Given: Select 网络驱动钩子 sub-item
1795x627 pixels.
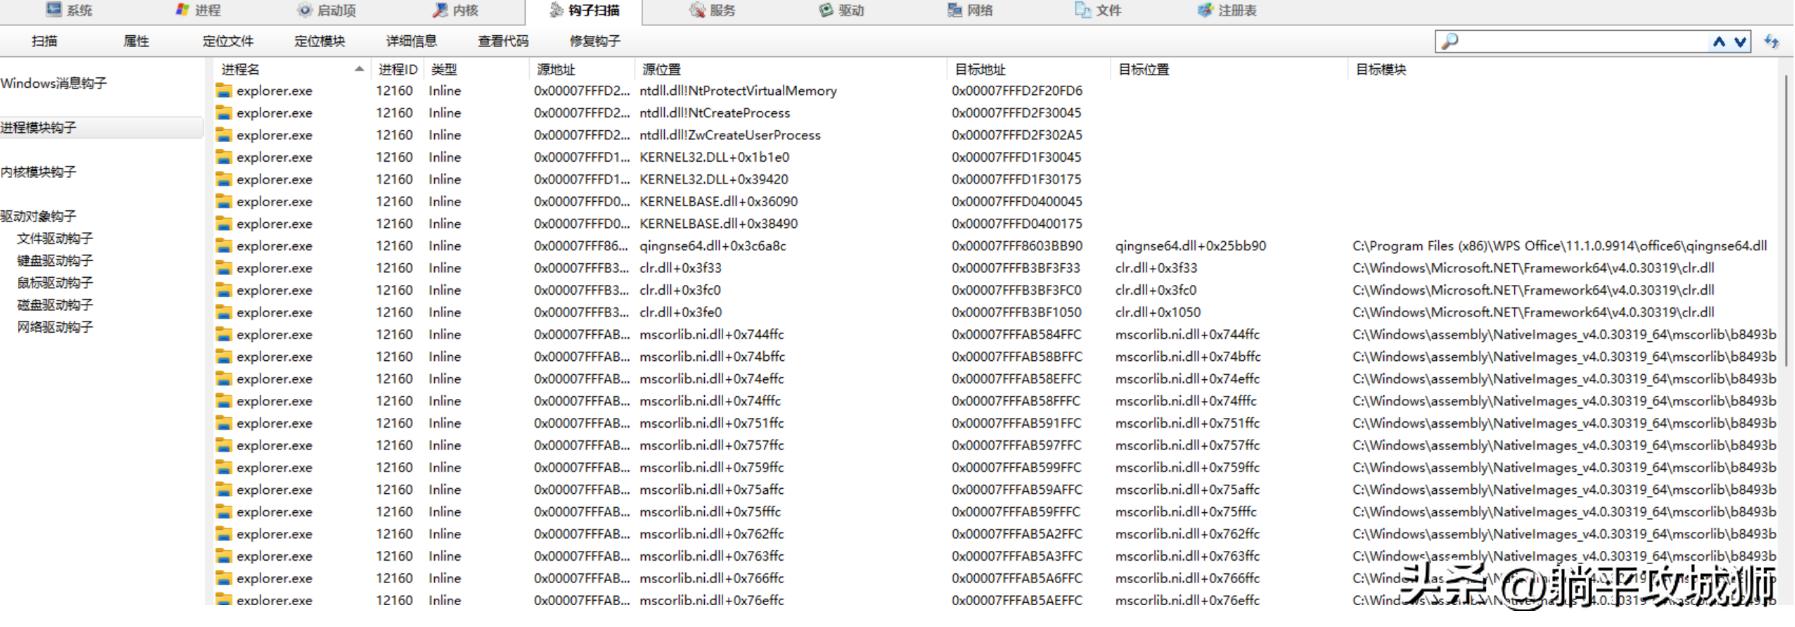Looking at the screenshot, I should 55,327.
